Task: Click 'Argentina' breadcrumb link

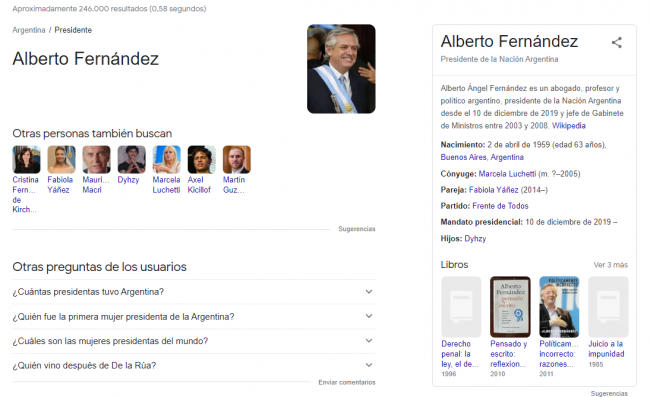Action: pos(29,30)
